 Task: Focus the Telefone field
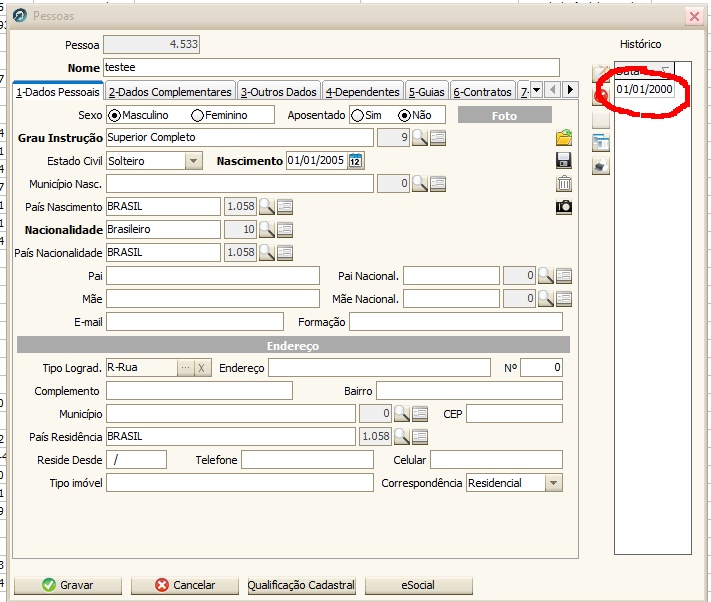(307, 460)
